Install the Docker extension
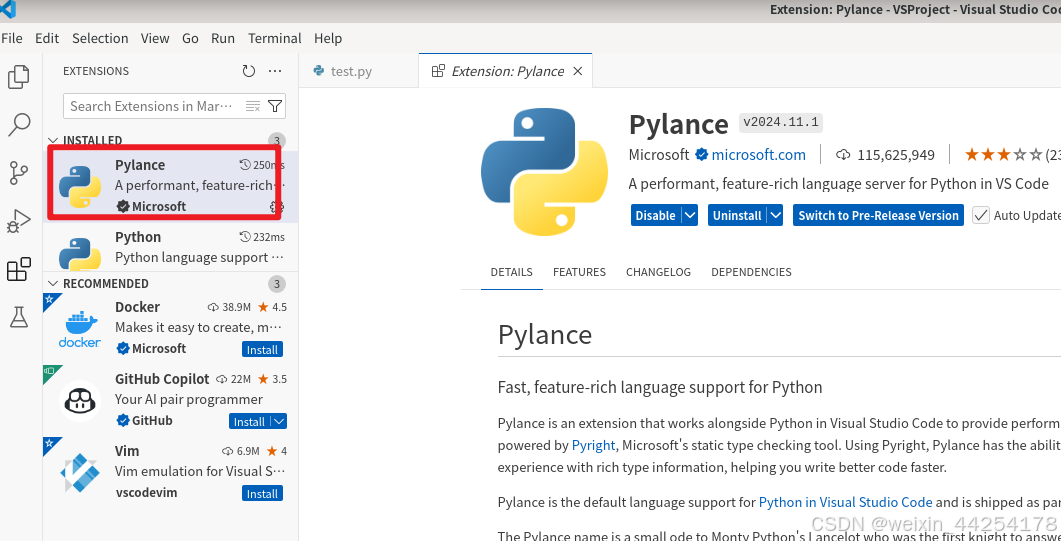The image size is (1061, 541). pos(262,350)
